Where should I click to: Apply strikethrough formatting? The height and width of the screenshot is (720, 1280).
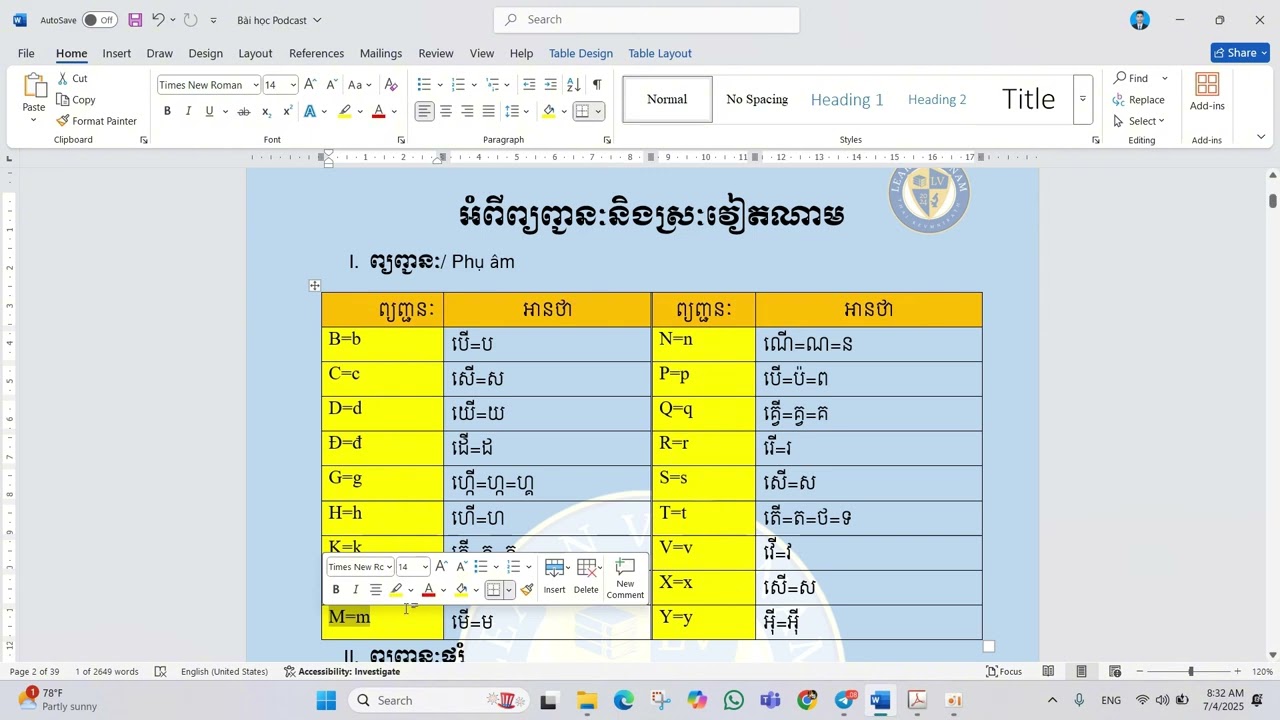243,111
